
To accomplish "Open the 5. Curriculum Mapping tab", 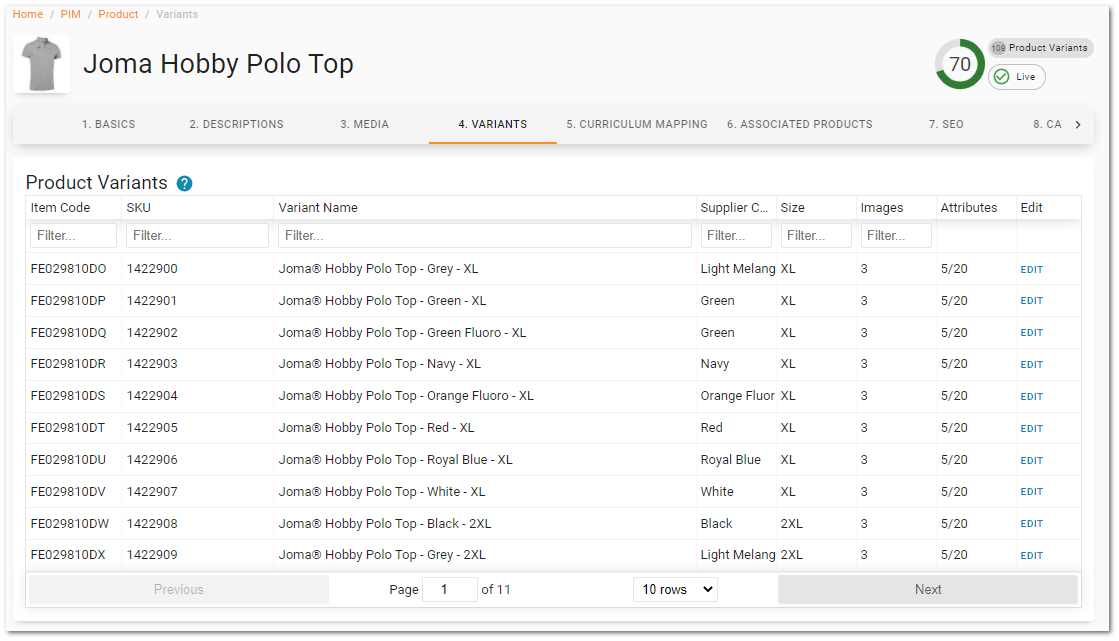I will coord(637,124).
